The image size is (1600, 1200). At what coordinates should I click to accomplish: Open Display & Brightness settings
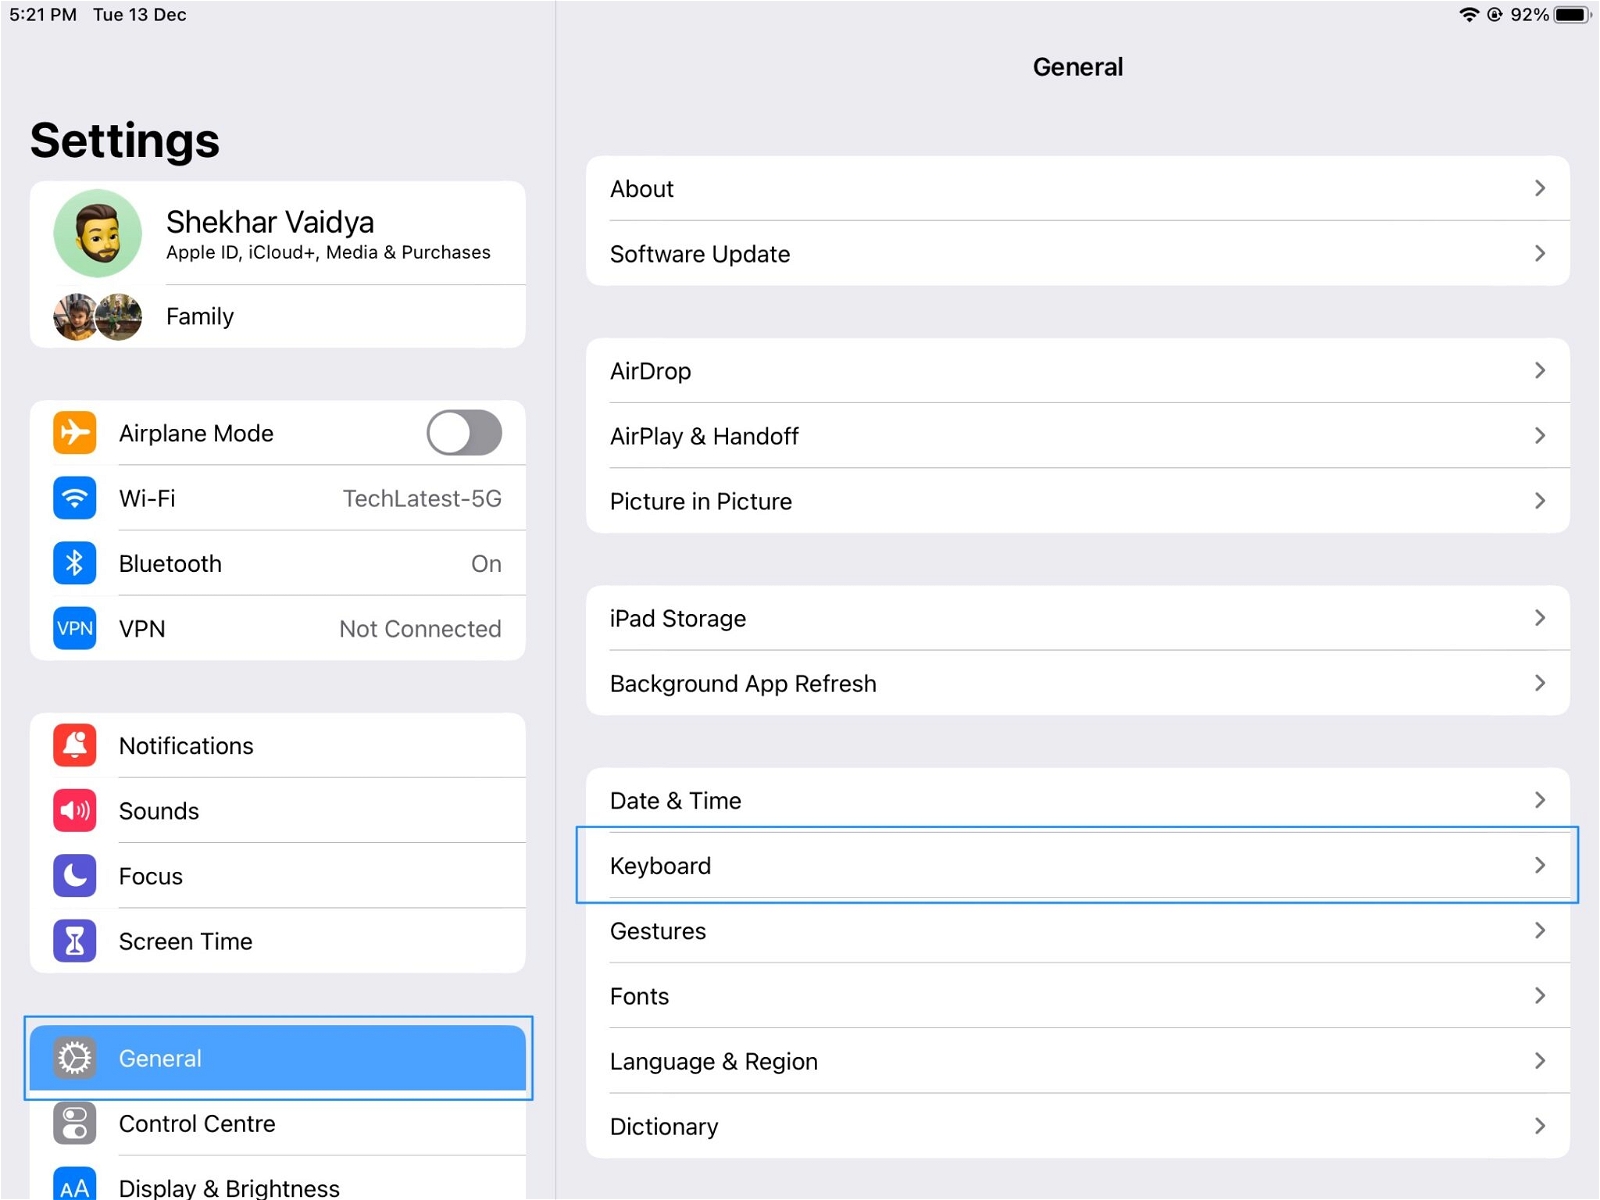(278, 1180)
